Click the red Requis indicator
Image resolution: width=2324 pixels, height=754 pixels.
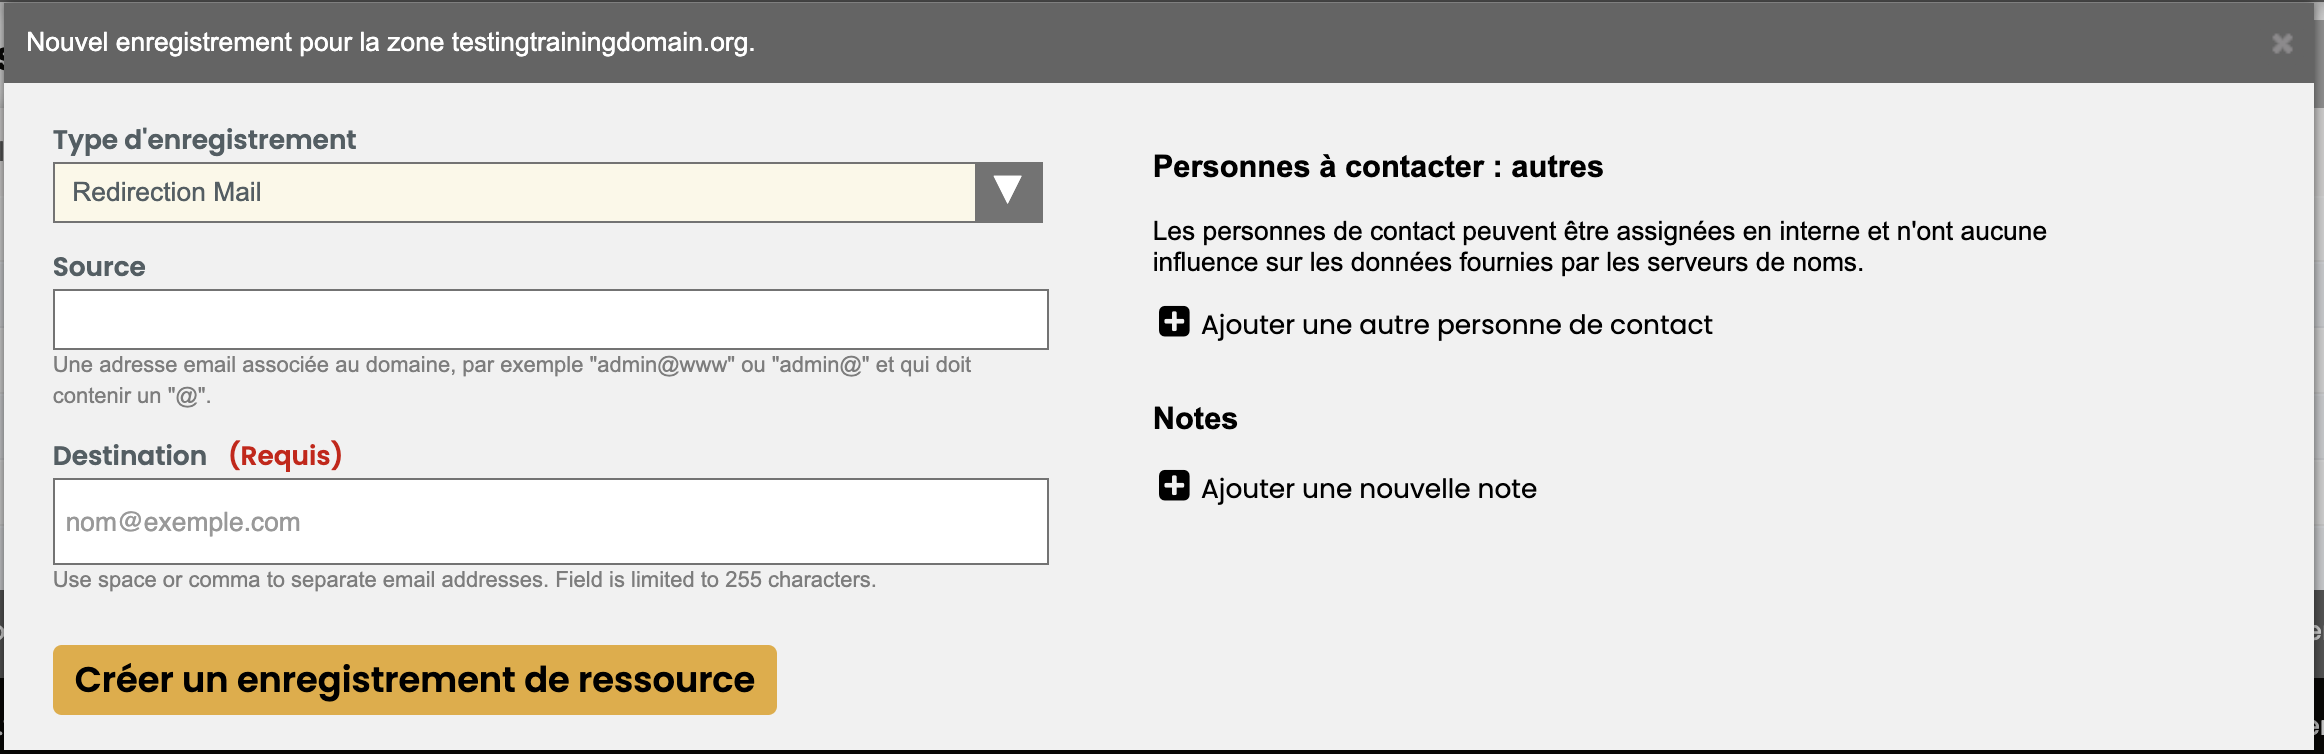[286, 456]
